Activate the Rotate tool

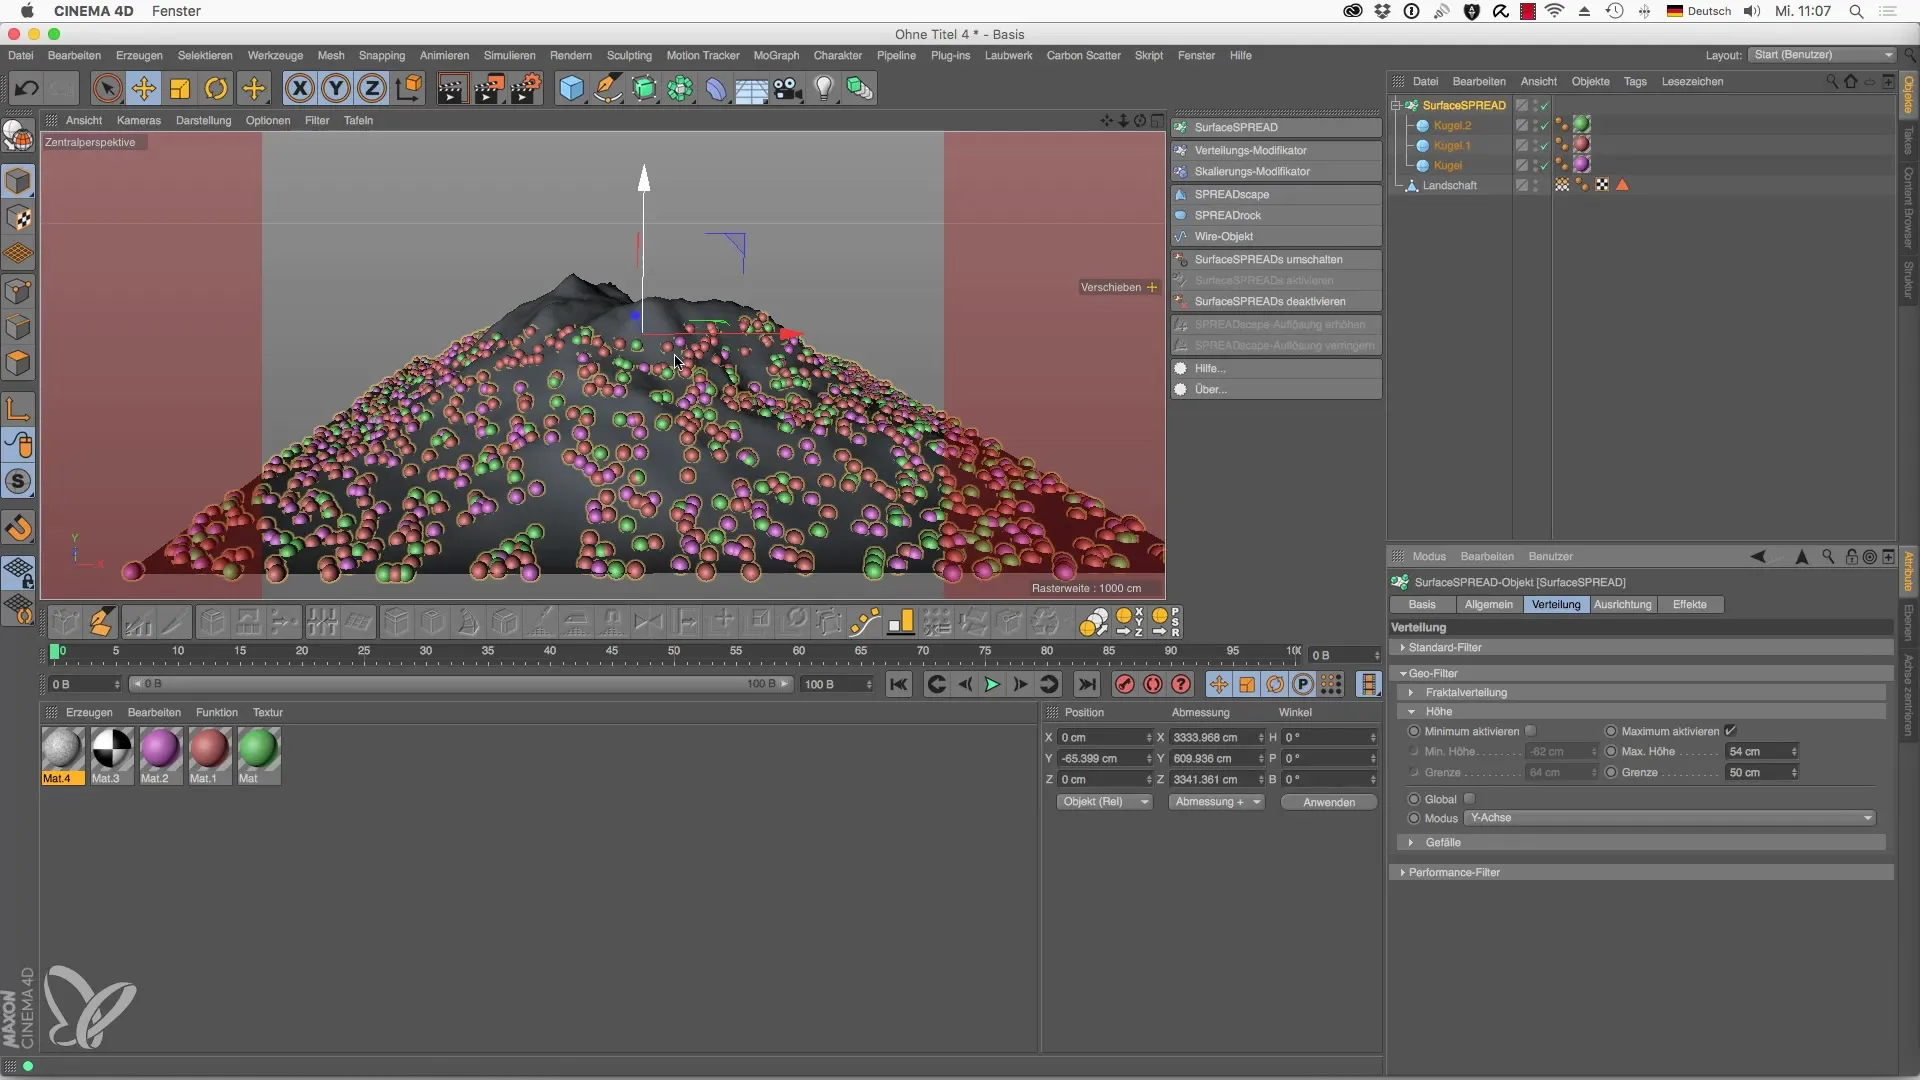click(216, 89)
